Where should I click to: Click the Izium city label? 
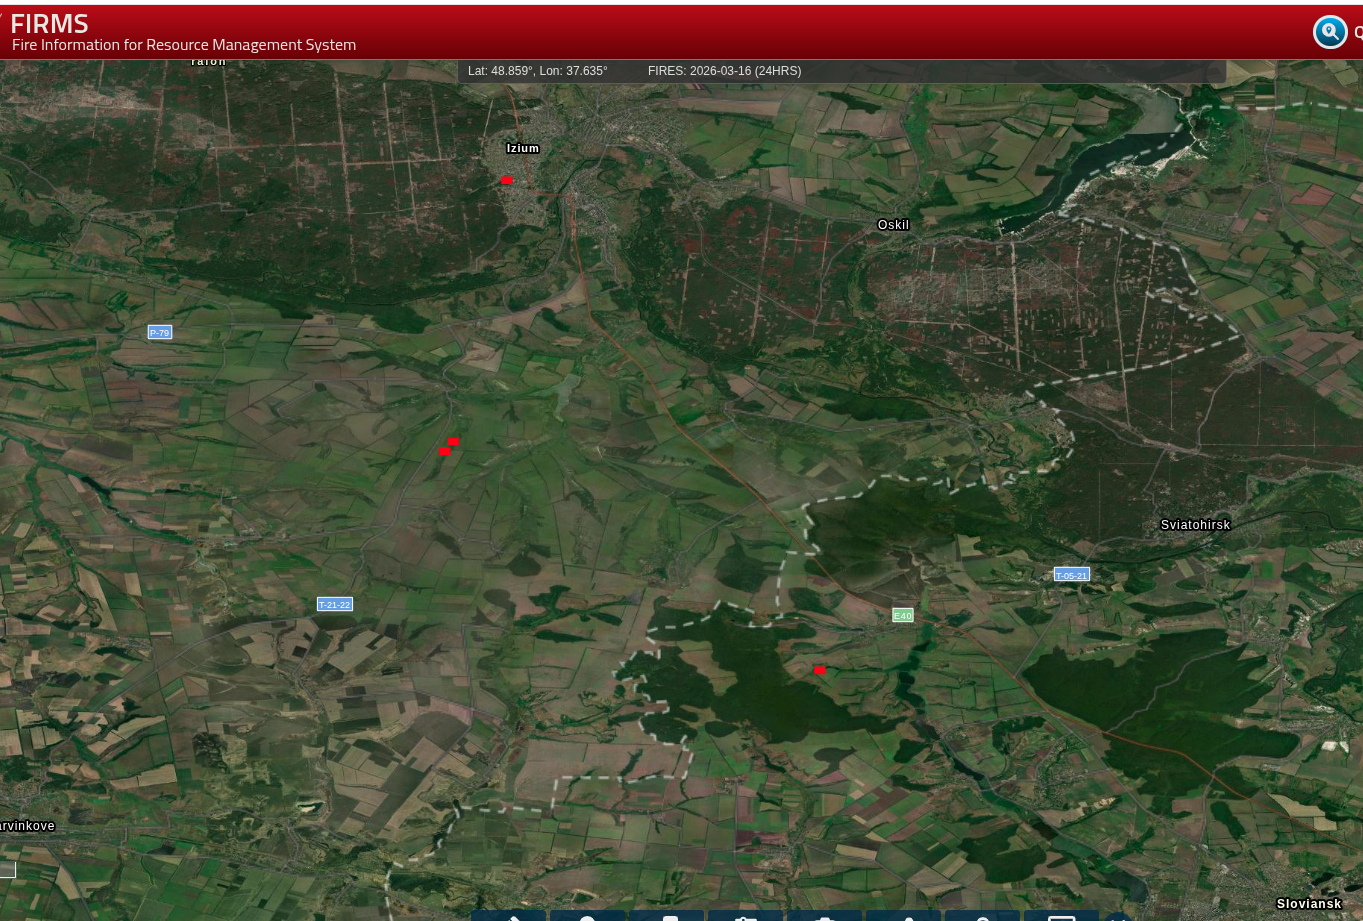click(523, 148)
